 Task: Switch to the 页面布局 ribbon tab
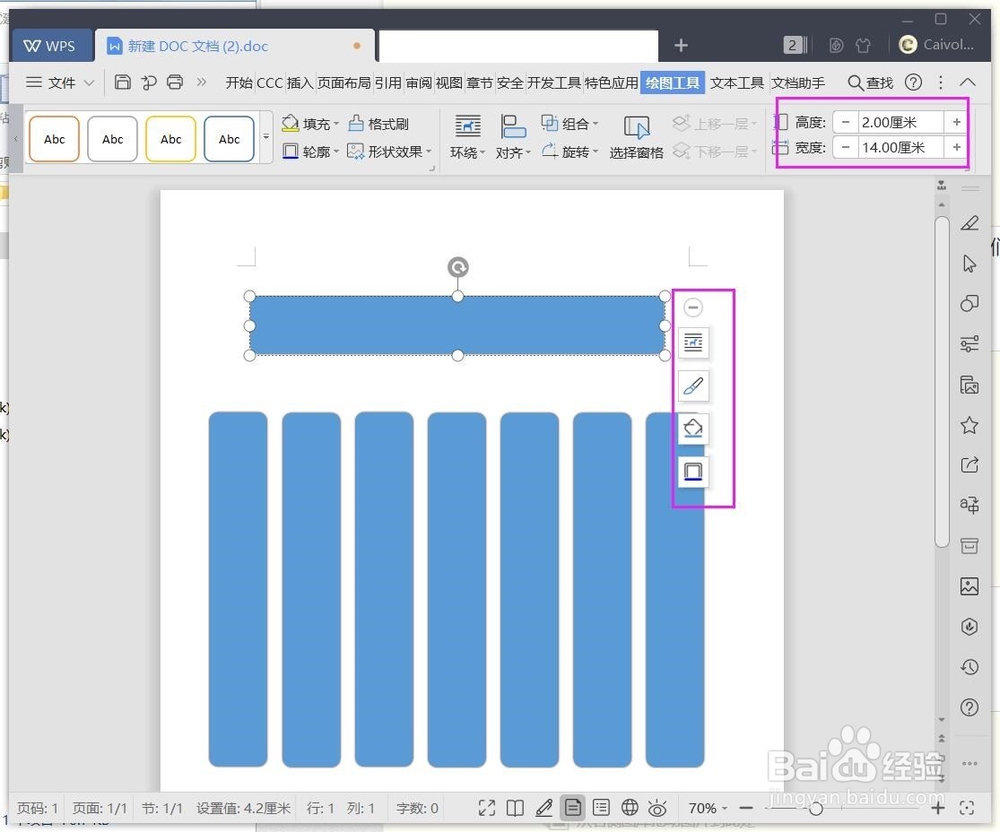[344, 83]
